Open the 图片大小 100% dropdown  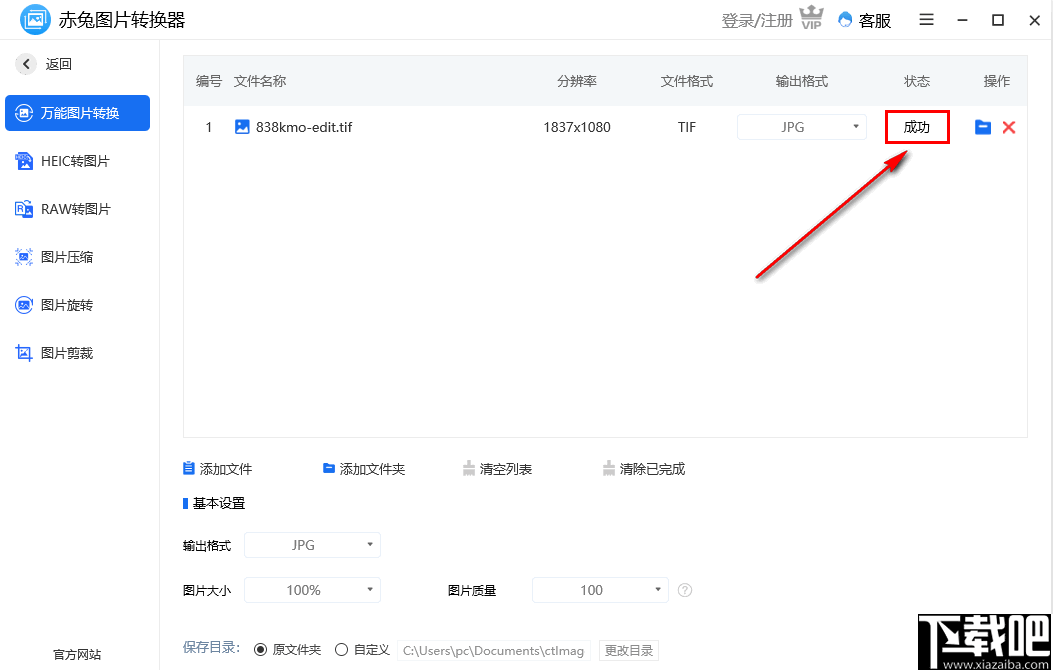(311, 590)
